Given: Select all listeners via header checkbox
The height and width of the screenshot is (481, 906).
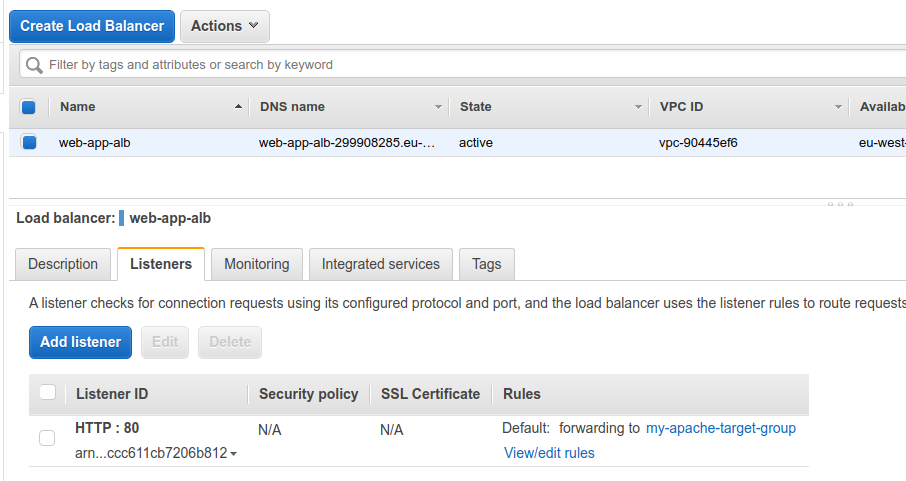Looking at the screenshot, I should pos(47,393).
